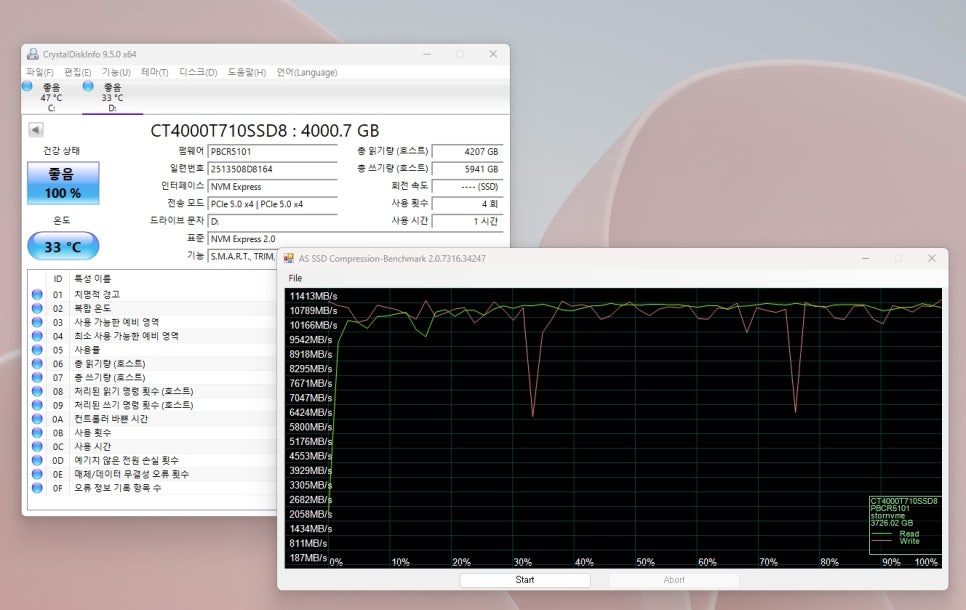Select the 예기치 않은 전원 손실 횟수 row text
Viewport: 966px width, 610px height.
tap(126, 460)
